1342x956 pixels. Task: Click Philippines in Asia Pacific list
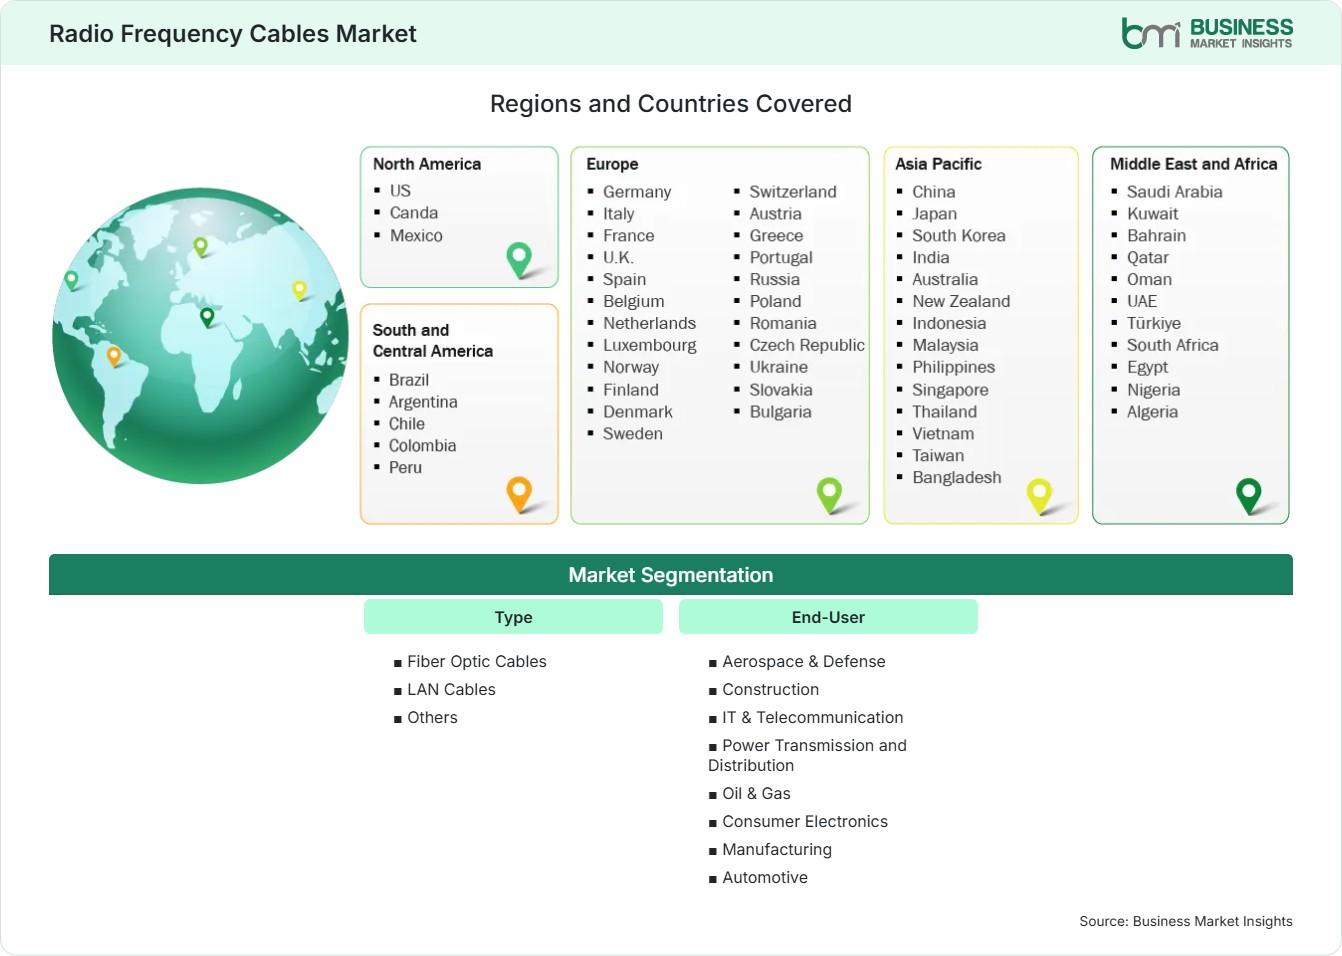954,367
